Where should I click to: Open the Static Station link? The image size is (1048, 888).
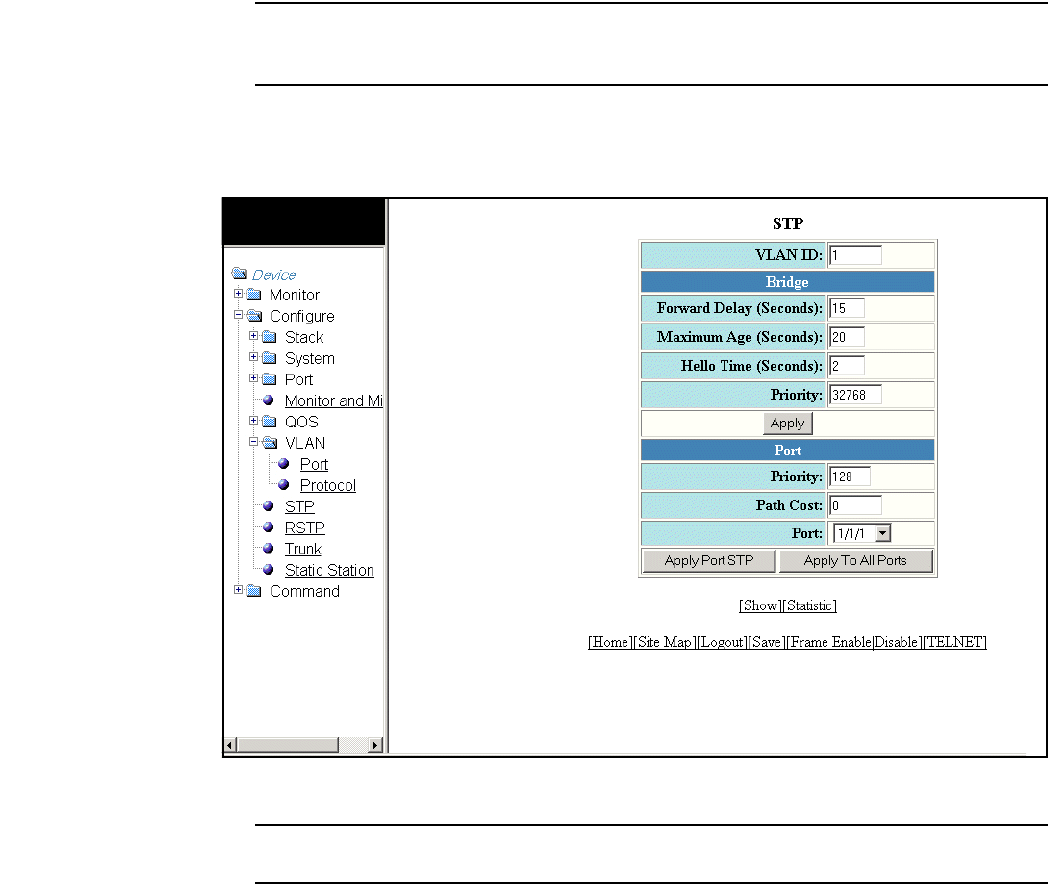point(329,571)
